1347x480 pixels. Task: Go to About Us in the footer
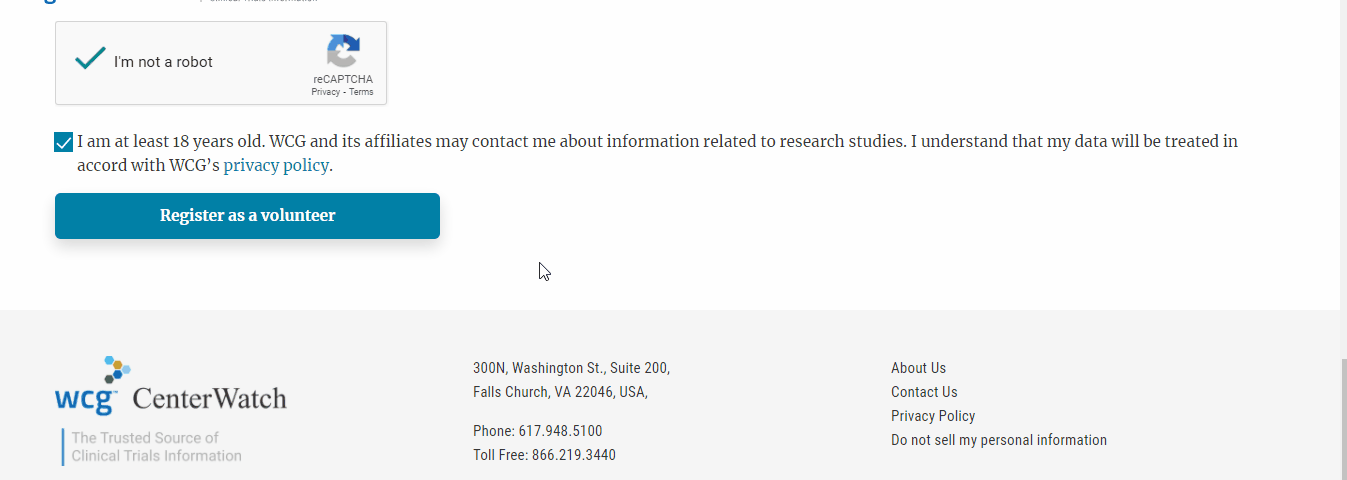[918, 368]
